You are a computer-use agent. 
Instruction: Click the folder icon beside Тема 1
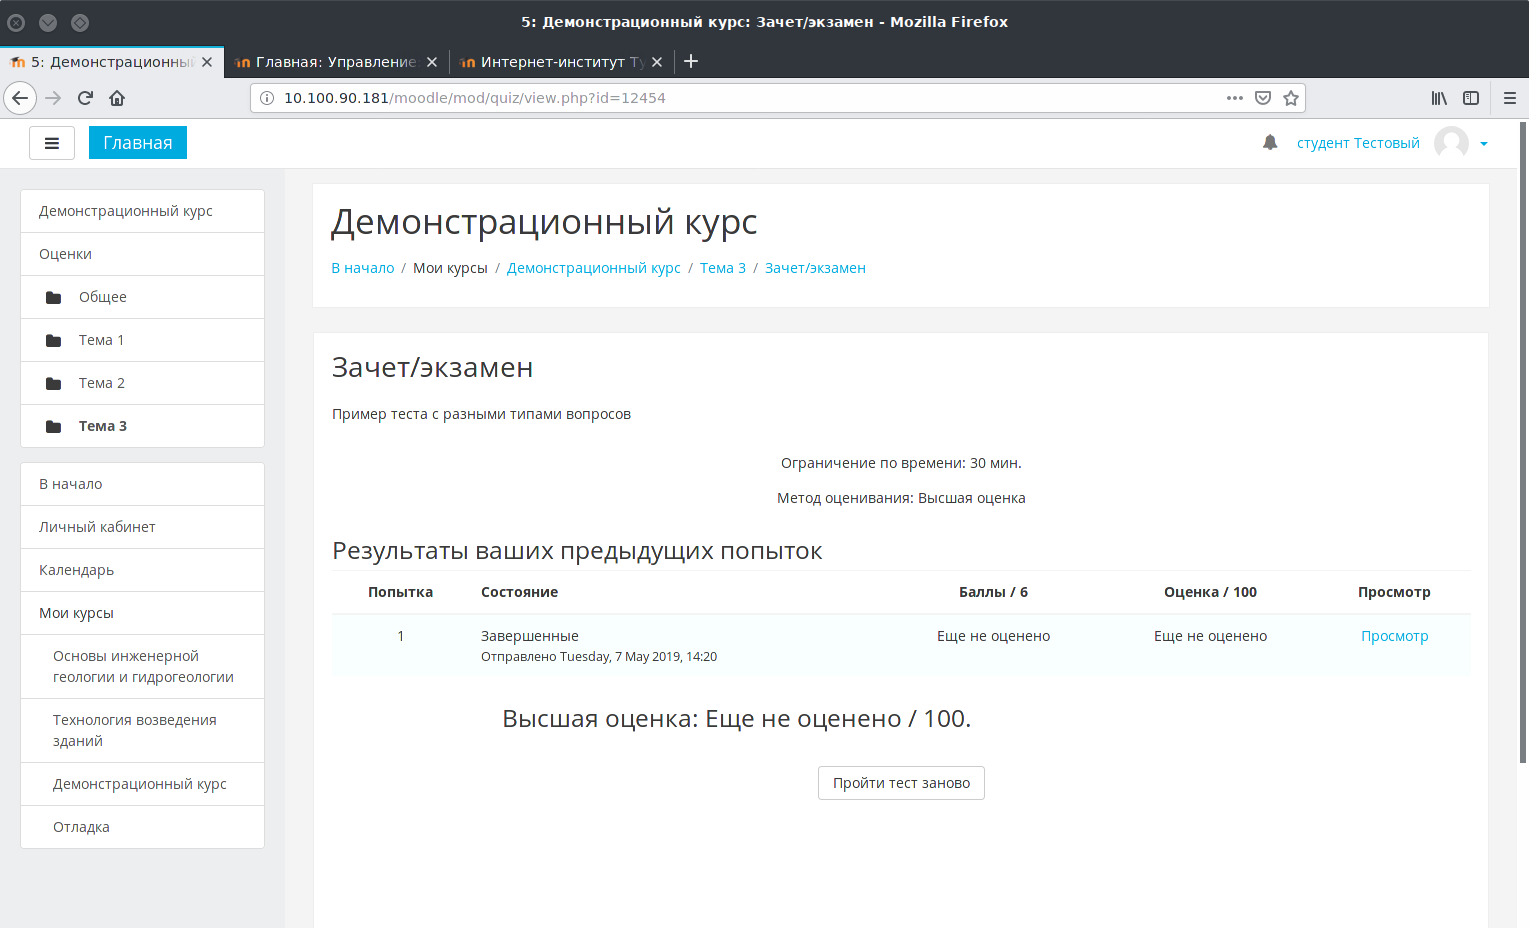tap(54, 340)
